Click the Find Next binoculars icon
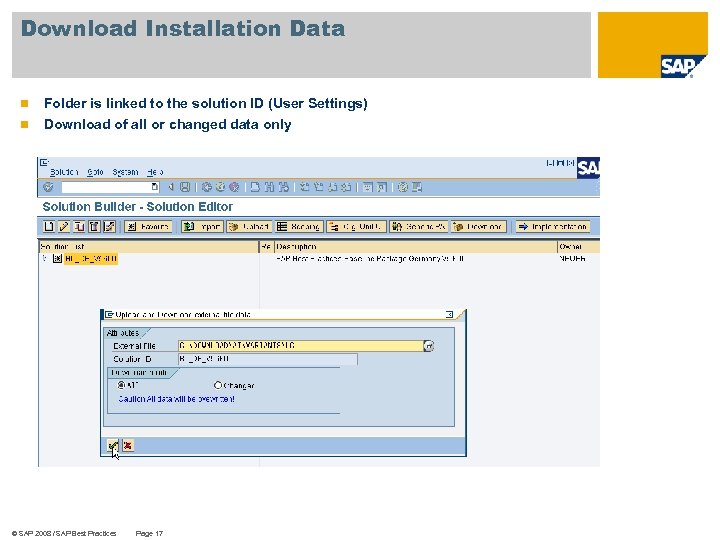Image resolution: width=720 pixels, height=540 pixels. pyautogui.click(x=284, y=187)
